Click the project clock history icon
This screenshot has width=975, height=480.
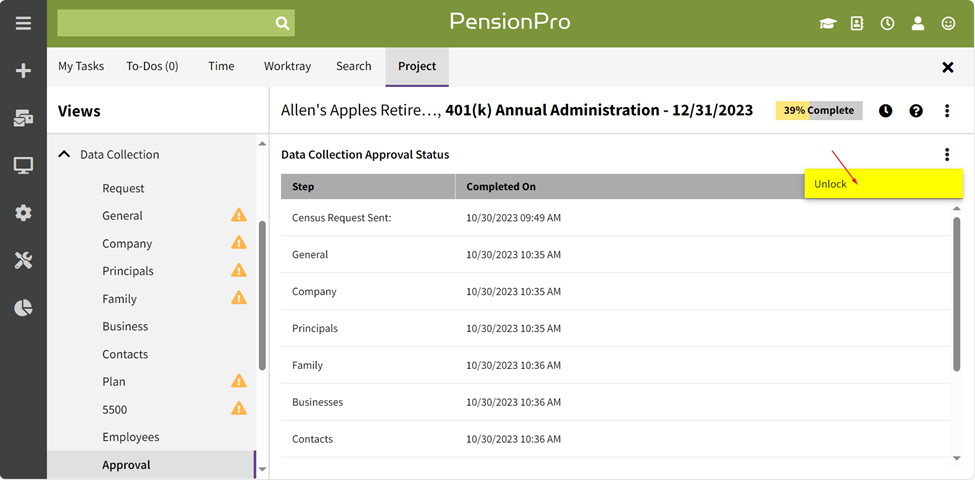click(885, 111)
